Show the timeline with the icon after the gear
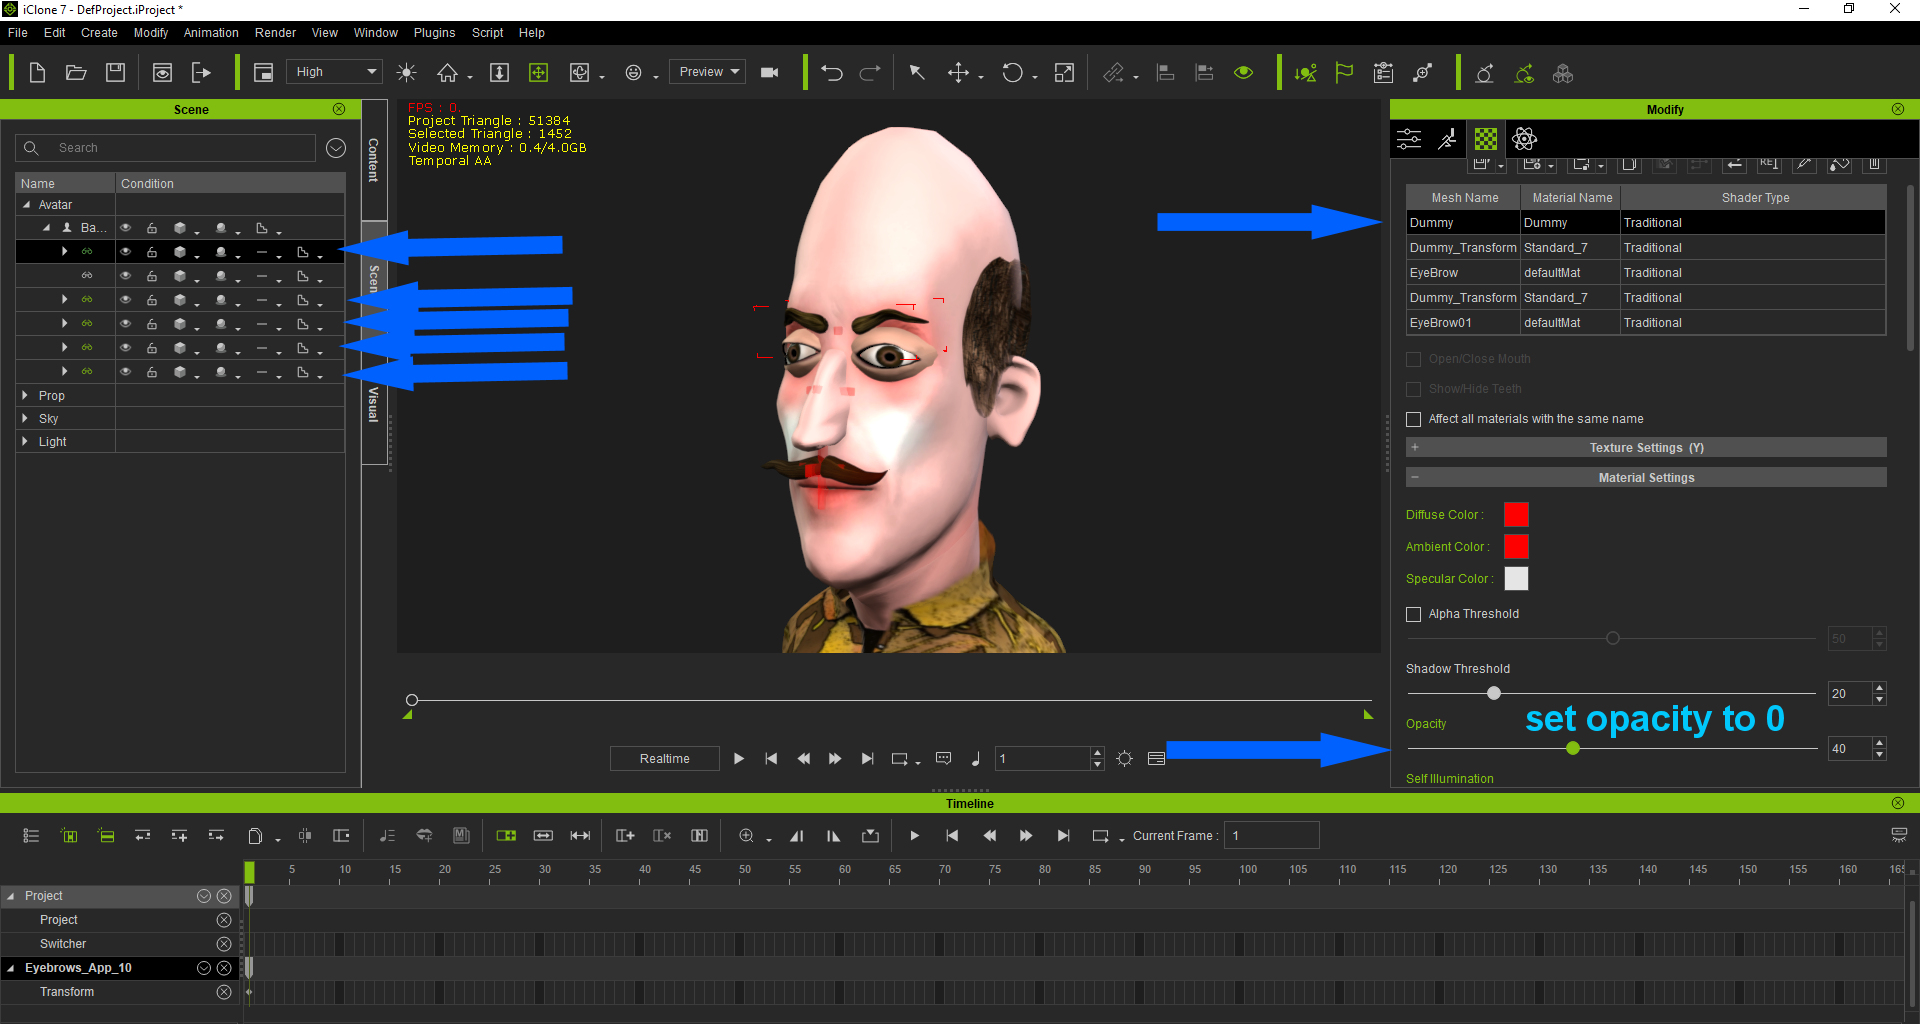This screenshot has height=1025, width=1920. coord(1157,759)
